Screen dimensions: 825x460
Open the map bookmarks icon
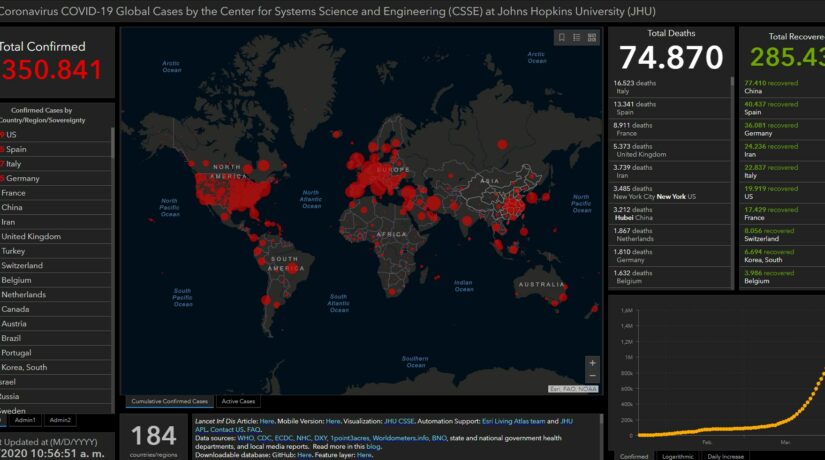click(x=562, y=37)
